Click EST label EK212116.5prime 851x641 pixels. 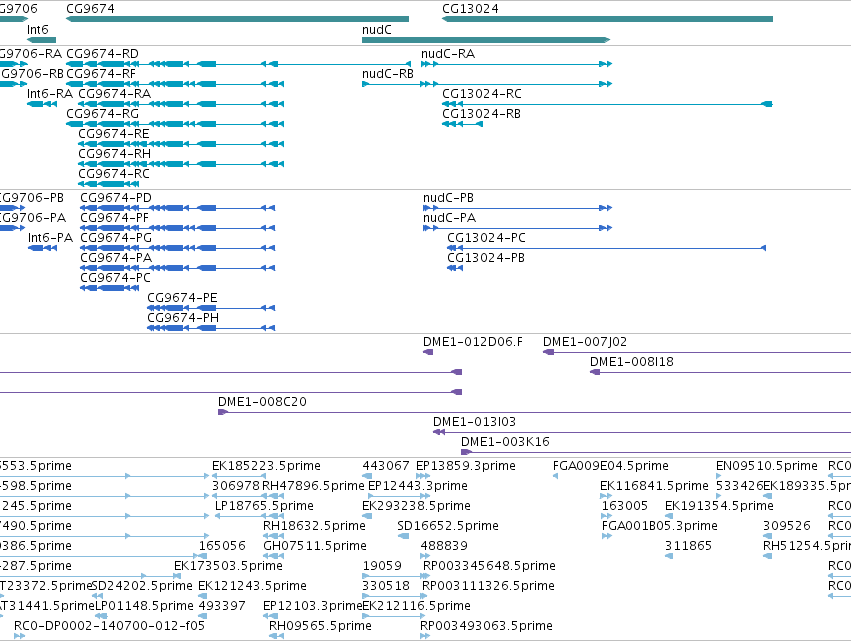pos(416,607)
